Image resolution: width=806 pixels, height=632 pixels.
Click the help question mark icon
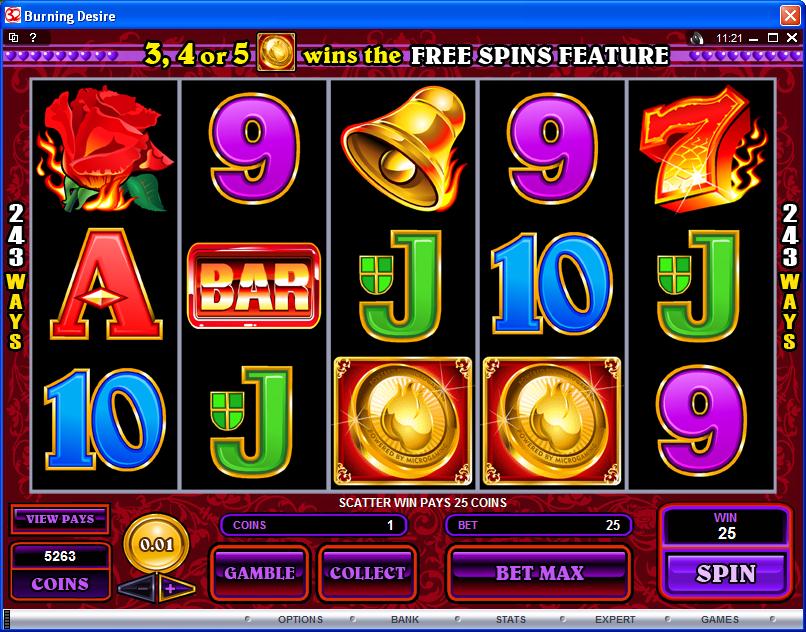pos(33,38)
